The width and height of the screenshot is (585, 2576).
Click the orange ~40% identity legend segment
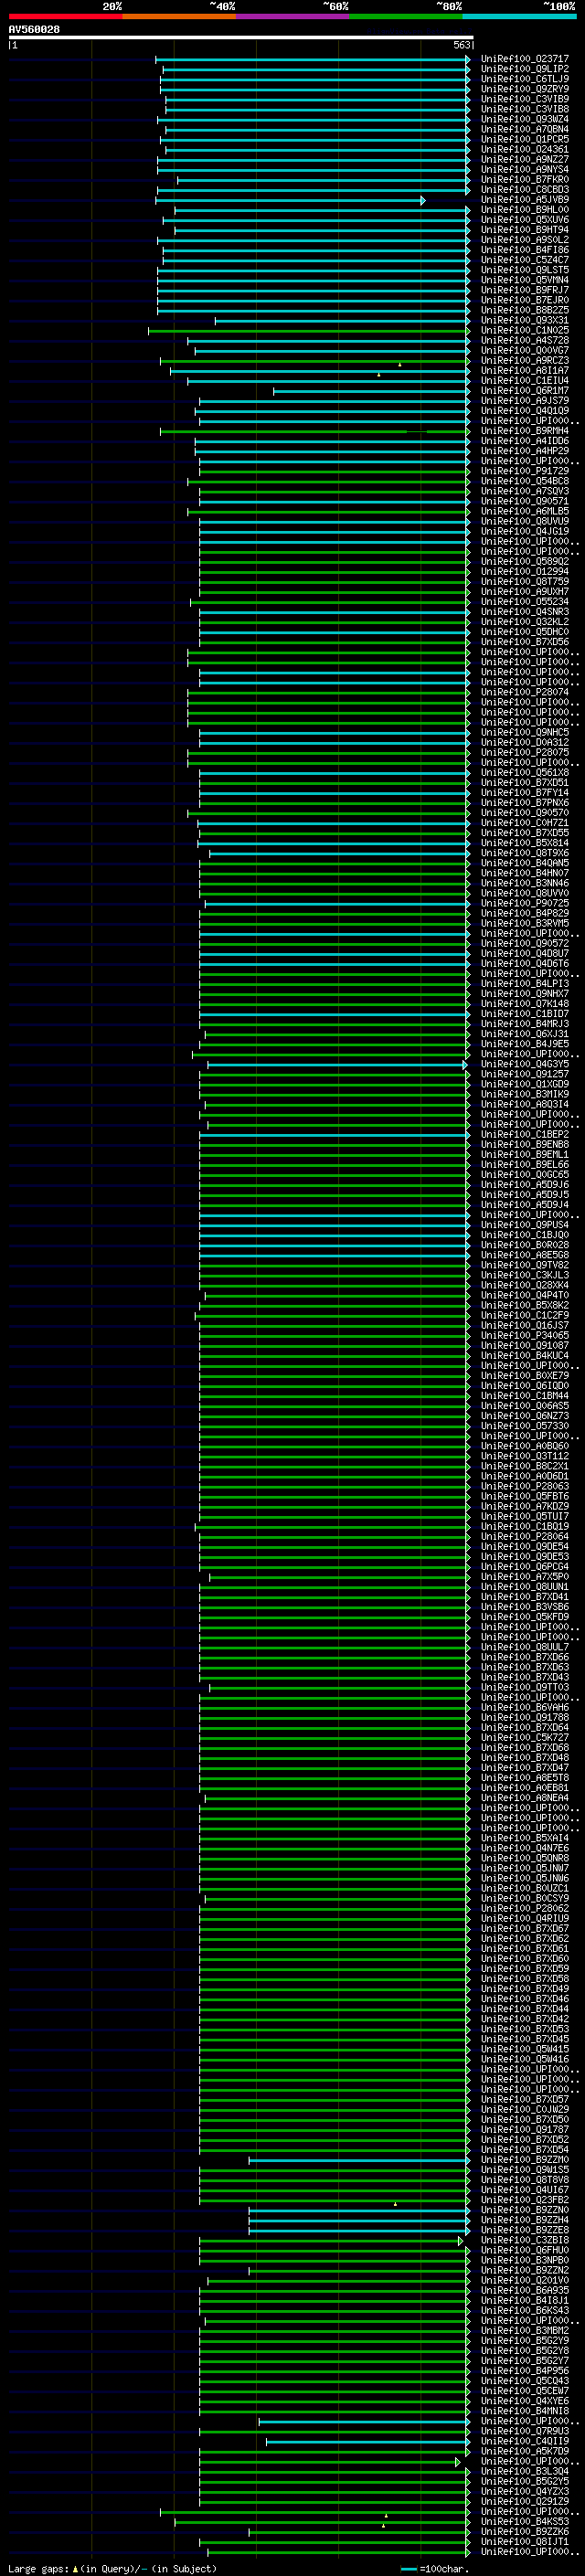tap(179, 16)
